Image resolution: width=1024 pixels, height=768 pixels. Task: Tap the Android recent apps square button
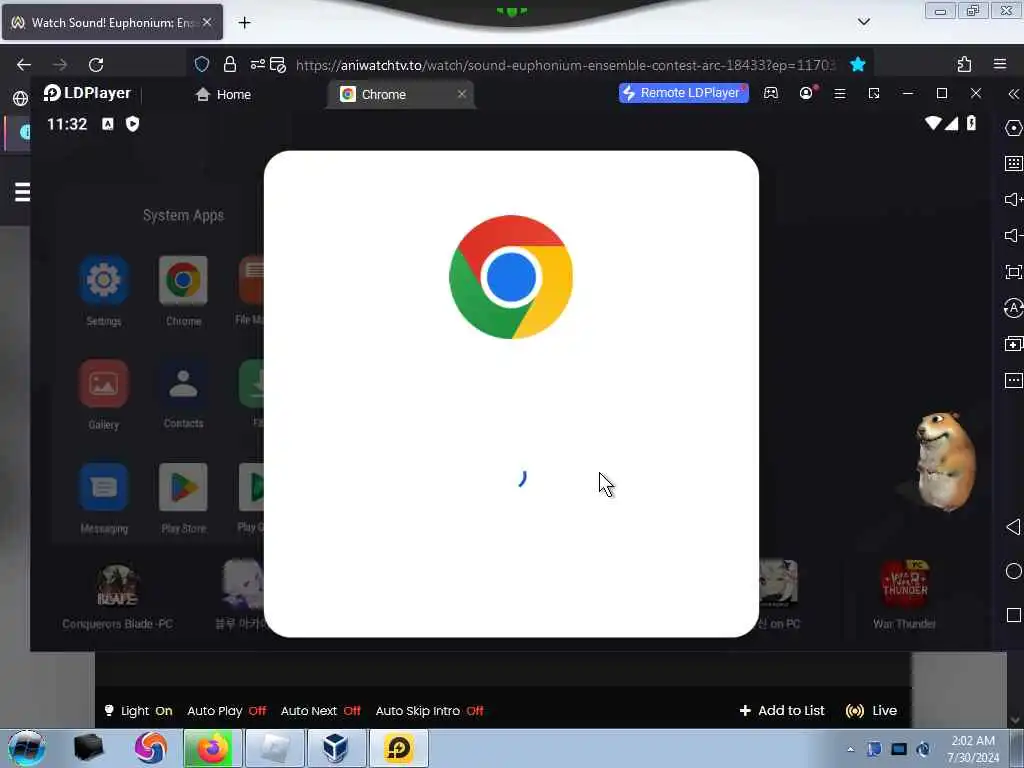pyautogui.click(x=1013, y=615)
